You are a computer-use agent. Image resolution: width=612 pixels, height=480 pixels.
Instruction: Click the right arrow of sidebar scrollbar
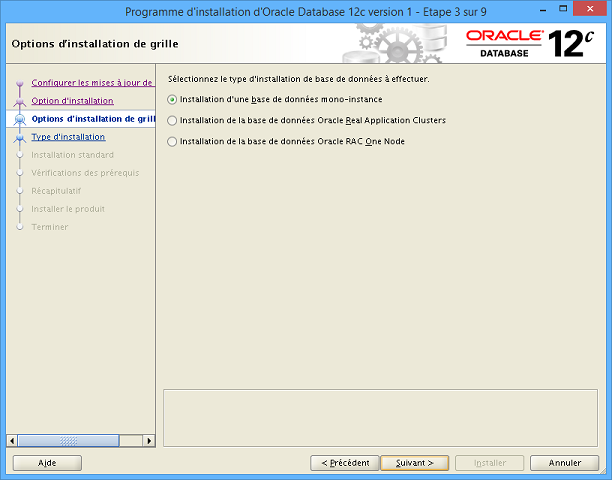point(148,441)
